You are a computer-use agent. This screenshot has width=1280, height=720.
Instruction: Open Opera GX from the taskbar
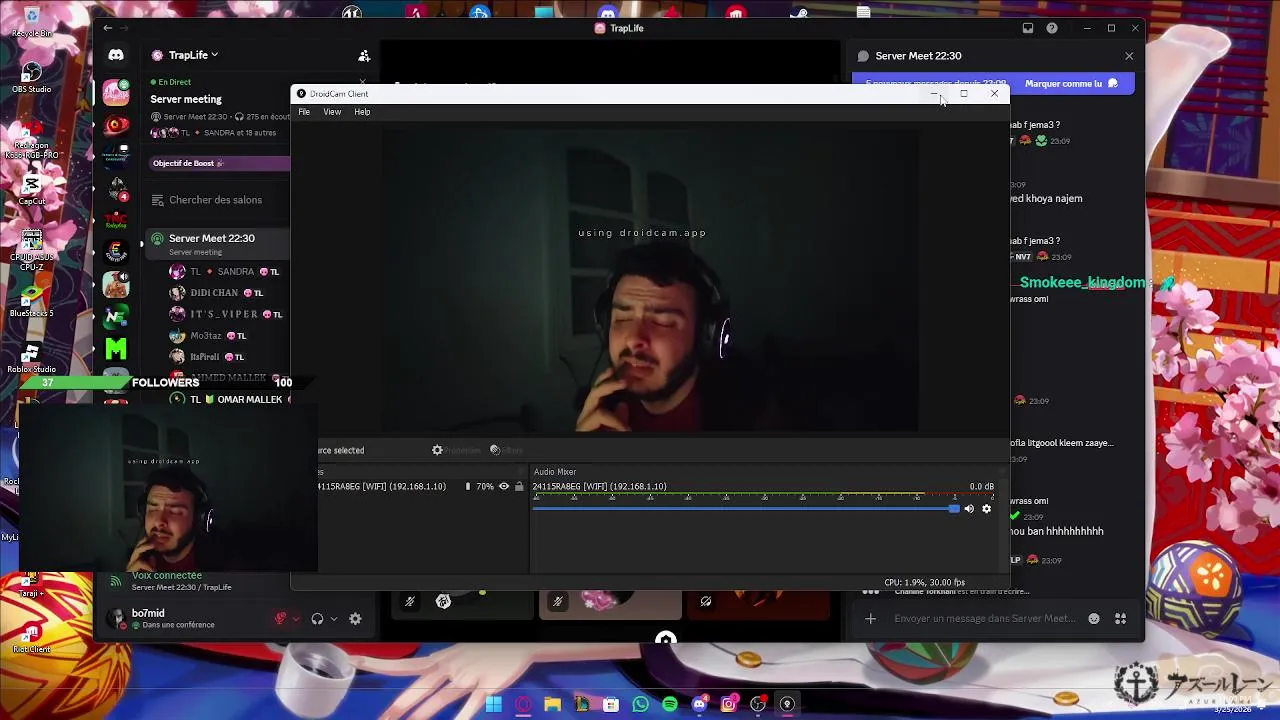point(523,705)
